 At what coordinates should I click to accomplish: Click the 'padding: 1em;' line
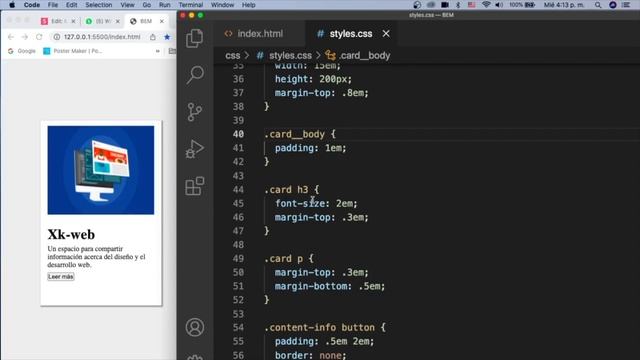click(310, 148)
